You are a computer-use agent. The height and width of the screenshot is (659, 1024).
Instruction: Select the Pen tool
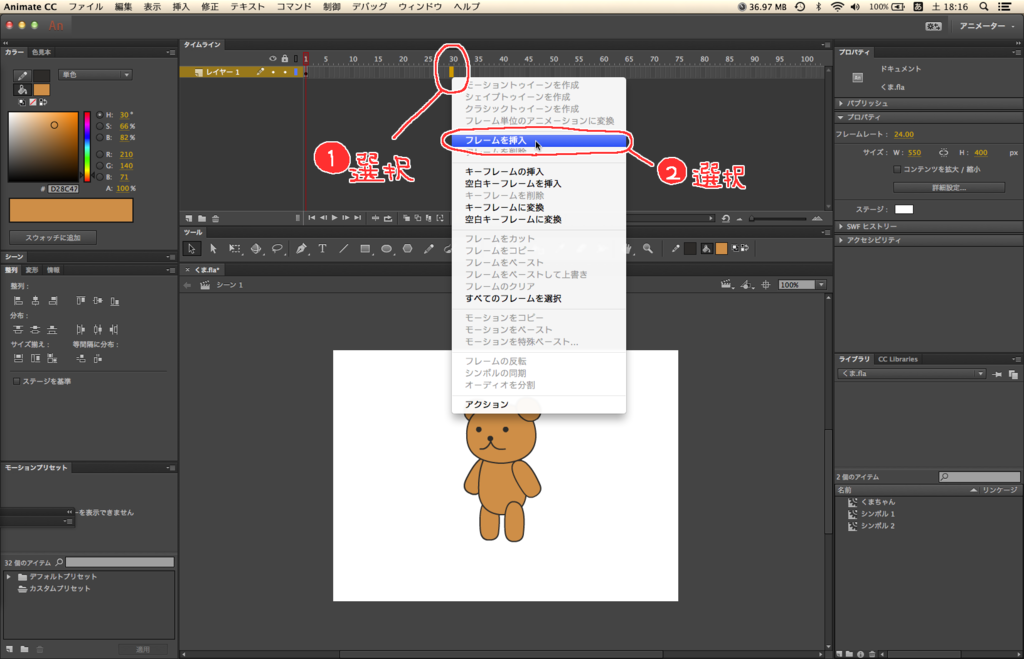pyautogui.click(x=300, y=249)
